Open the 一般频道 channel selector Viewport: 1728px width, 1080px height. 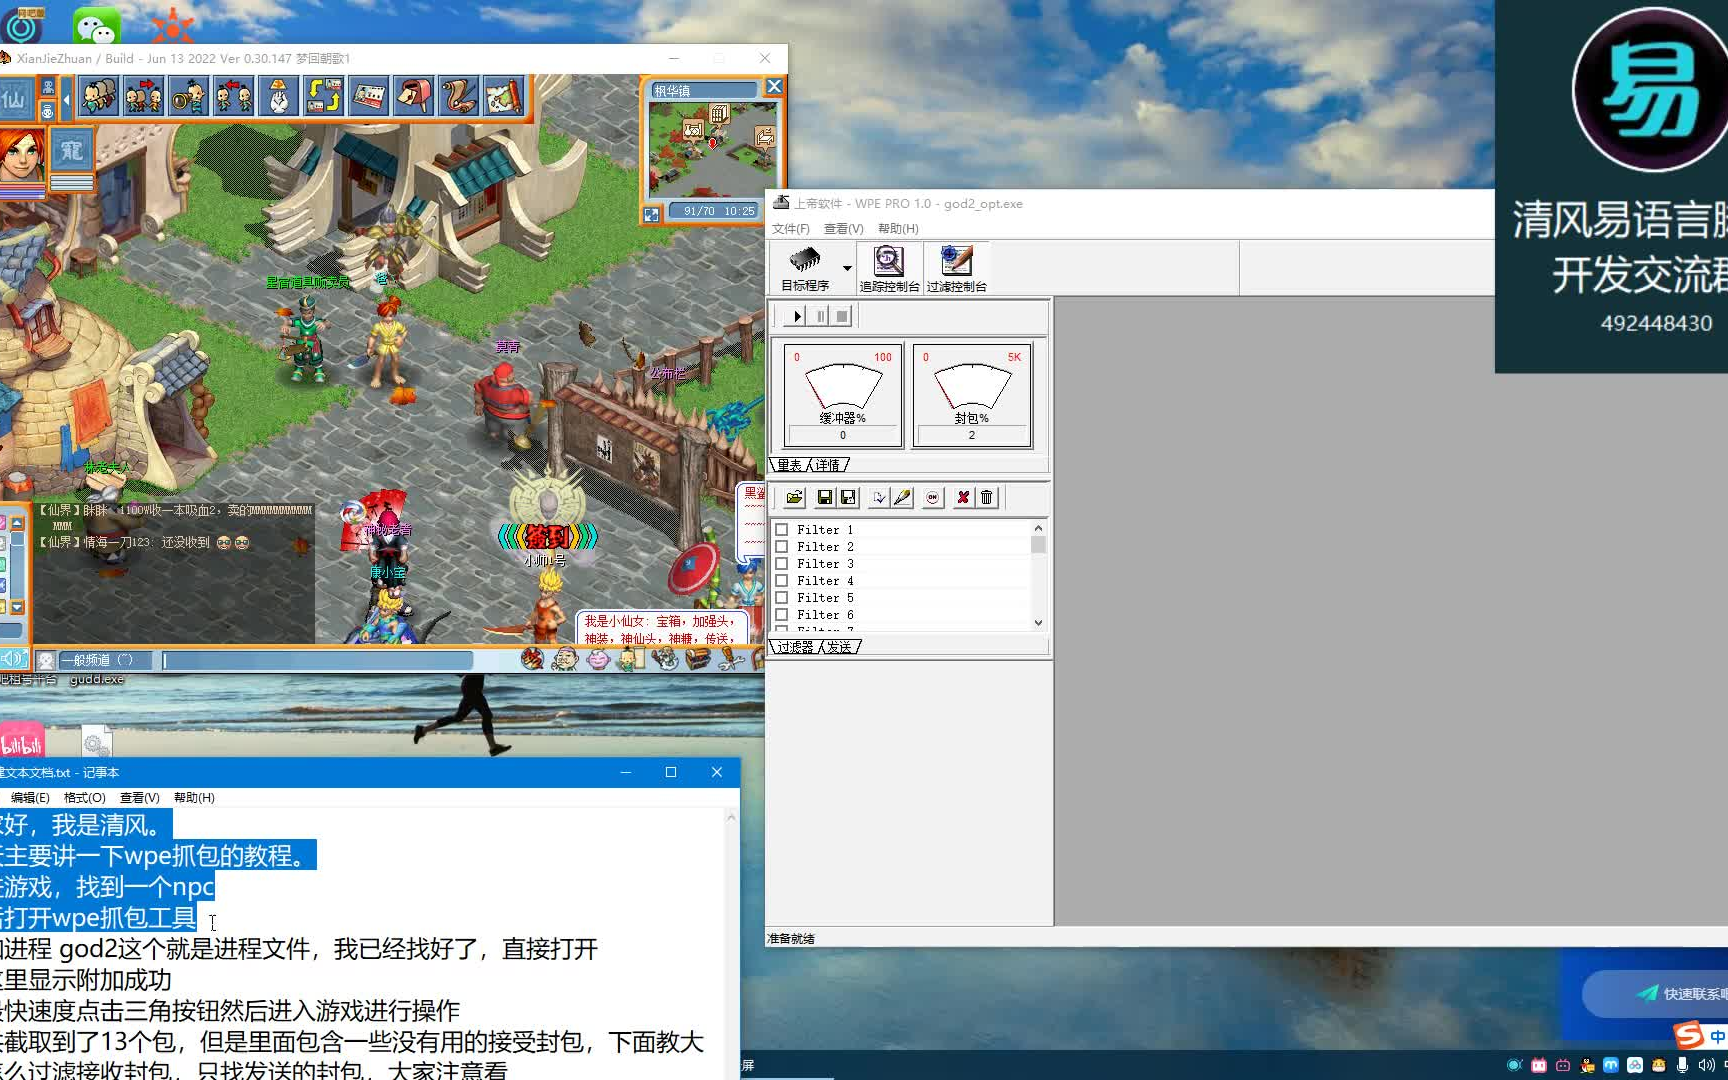(x=105, y=660)
